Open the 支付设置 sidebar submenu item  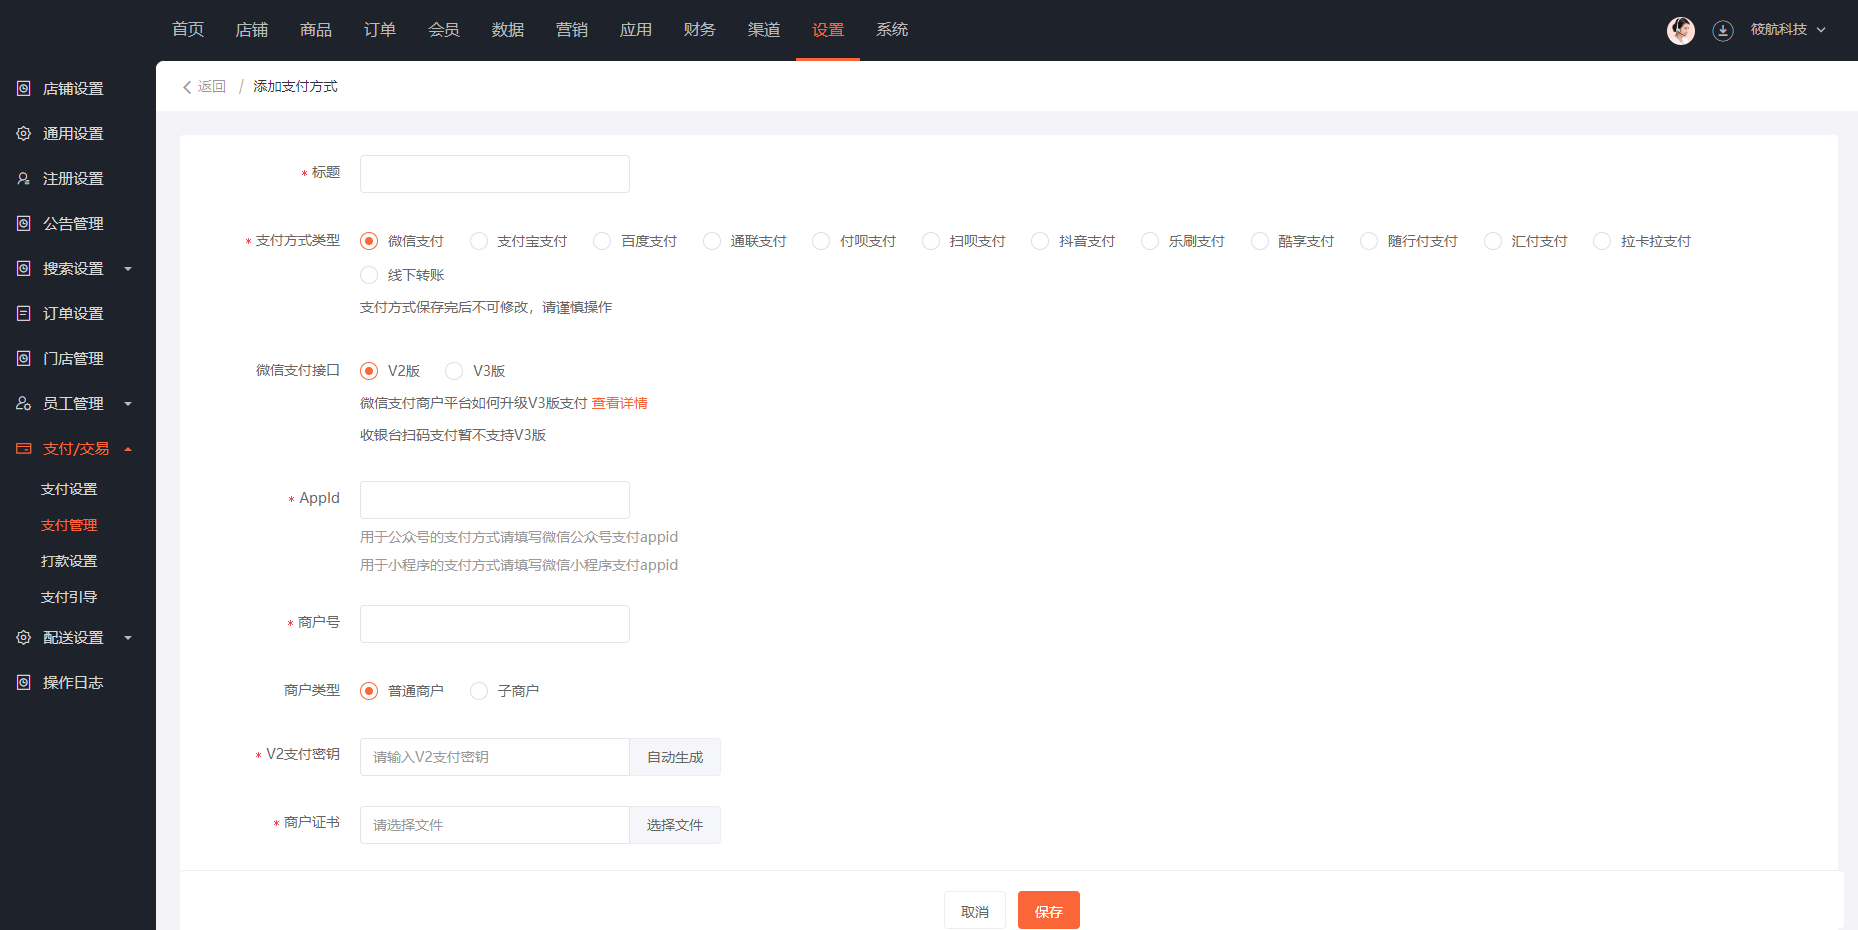pyautogui.click(x=69, y=489)
